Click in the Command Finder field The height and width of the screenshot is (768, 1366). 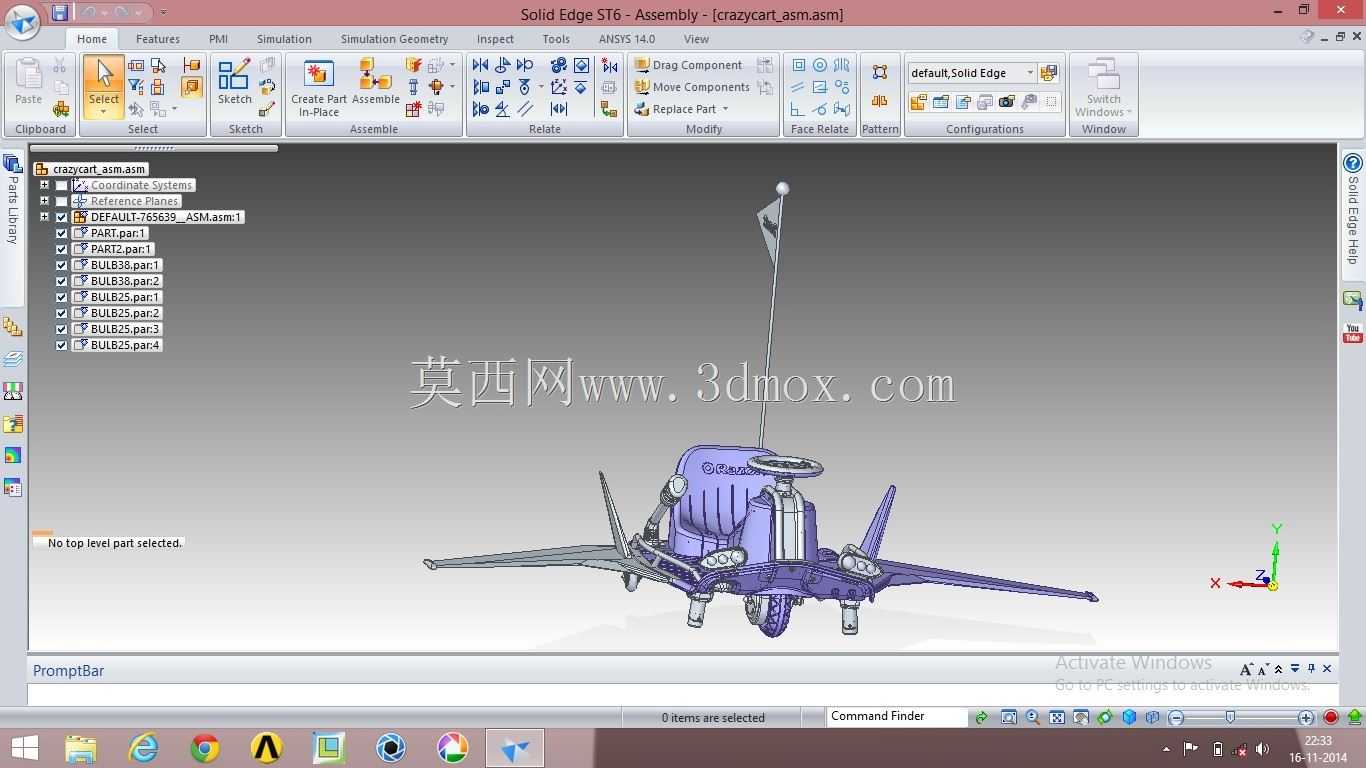(897, 716)
